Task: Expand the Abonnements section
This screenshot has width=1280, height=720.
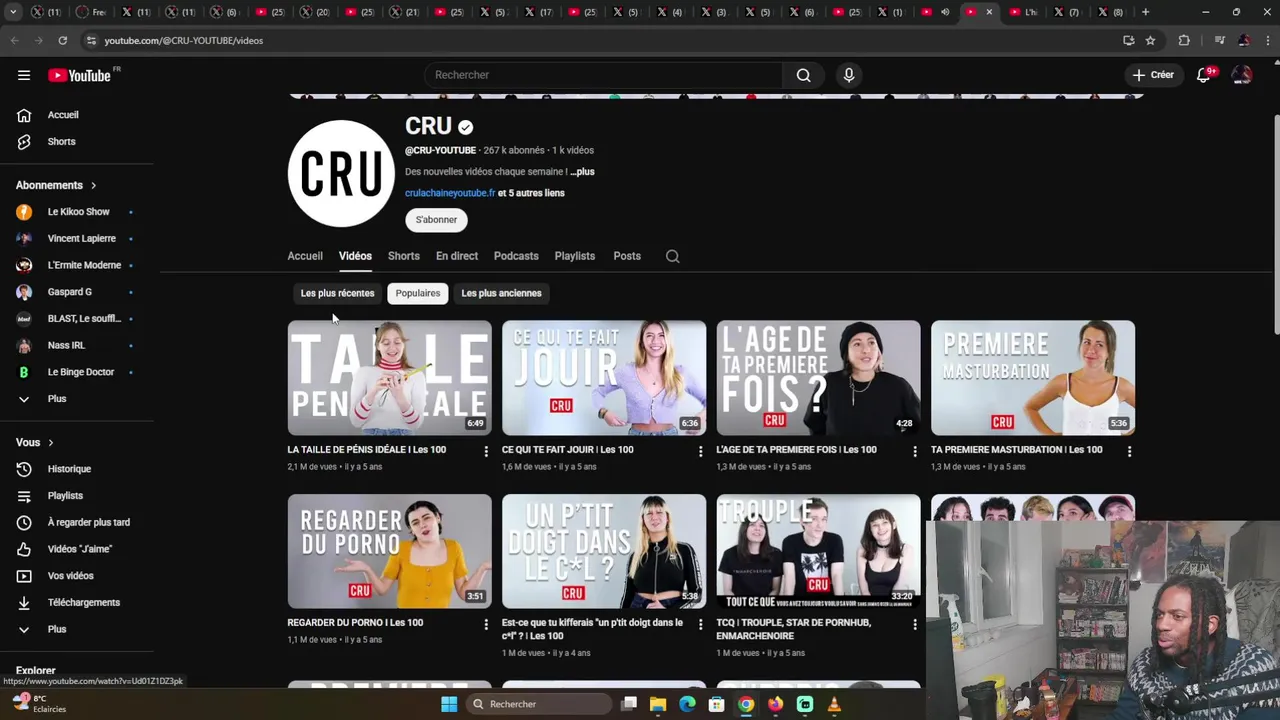Action: (57, 186)
